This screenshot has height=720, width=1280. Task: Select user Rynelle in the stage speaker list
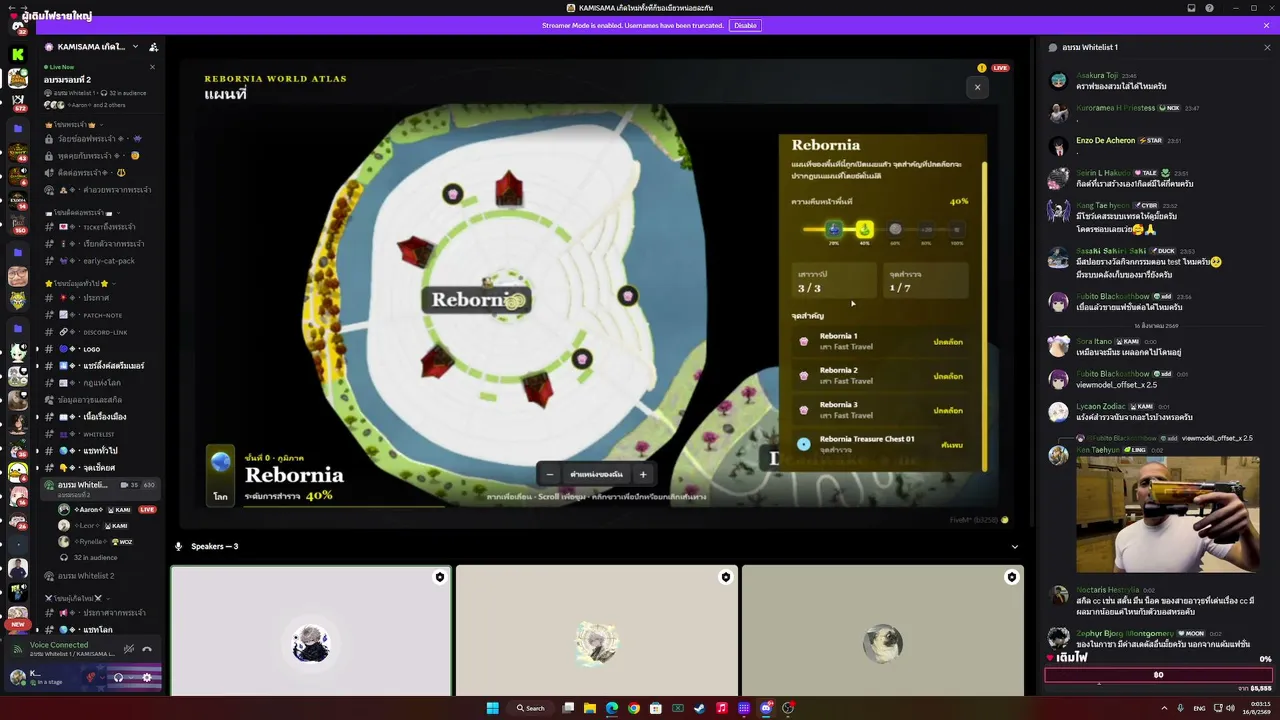108,541
